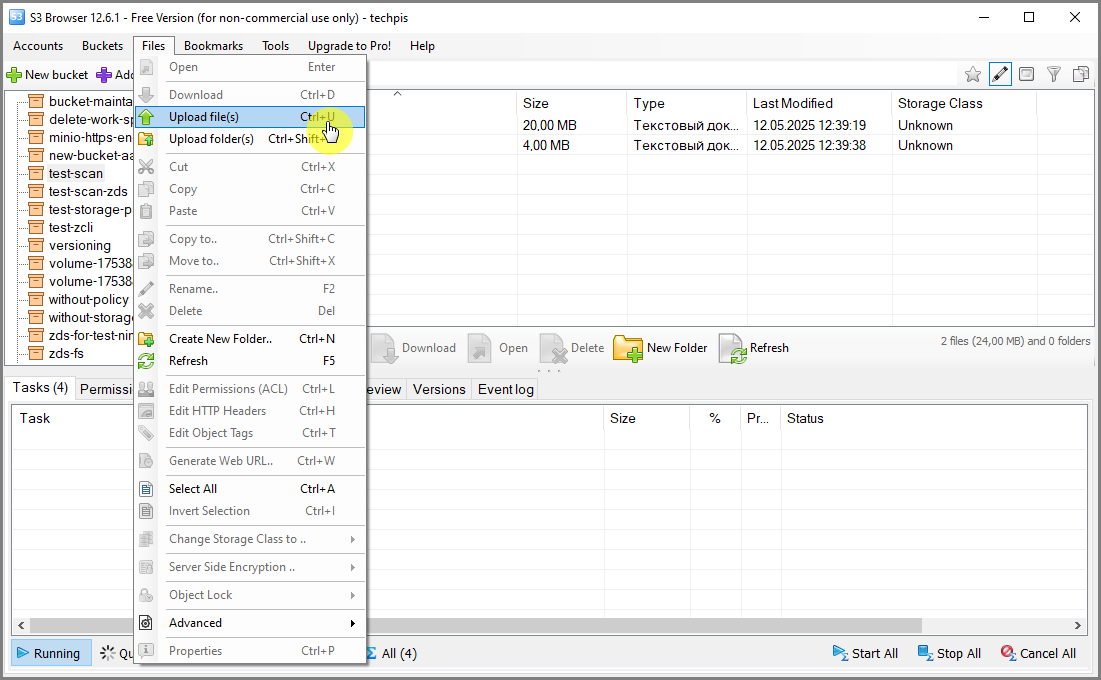Select the without-policy bucket
This screenshot has height=680, width=1101.
click(88, 299)
